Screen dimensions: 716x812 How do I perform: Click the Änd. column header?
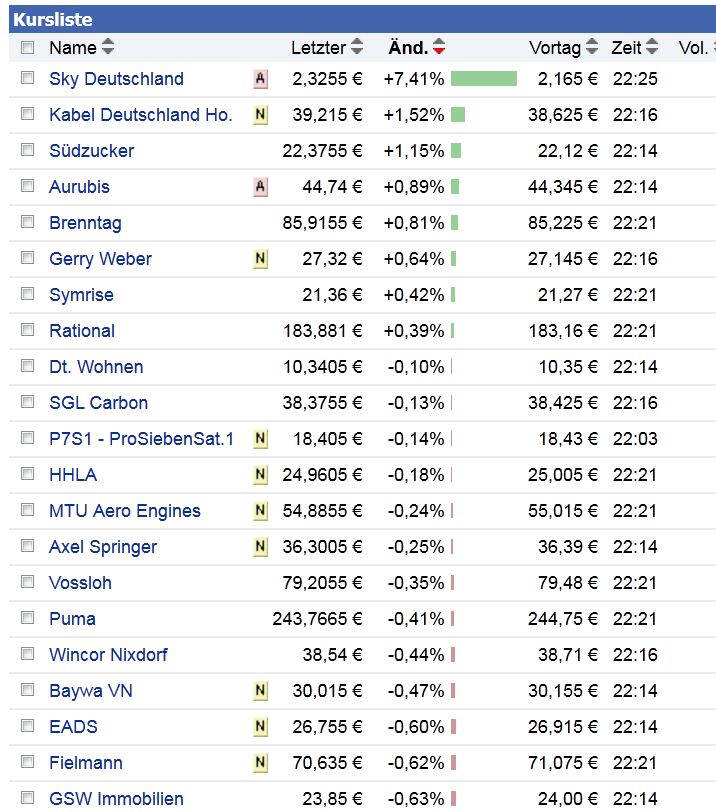[x=408, y=47]
